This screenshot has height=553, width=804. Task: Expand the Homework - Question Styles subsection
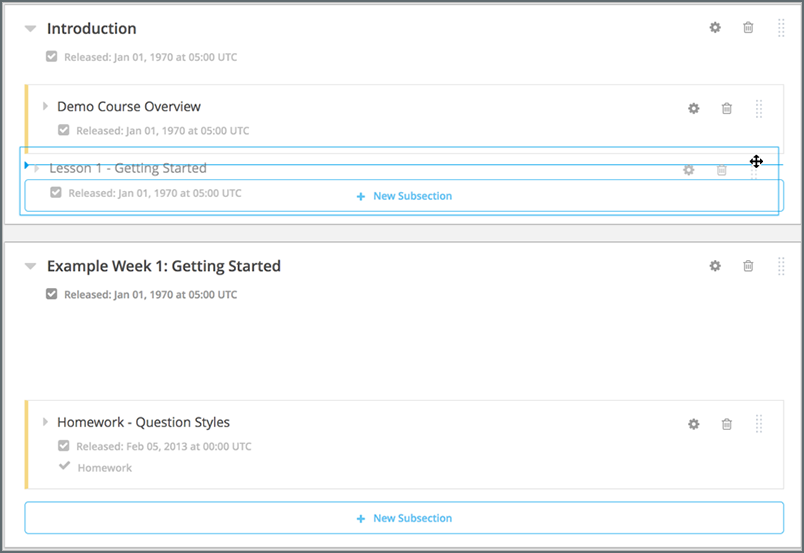(45, 422)
